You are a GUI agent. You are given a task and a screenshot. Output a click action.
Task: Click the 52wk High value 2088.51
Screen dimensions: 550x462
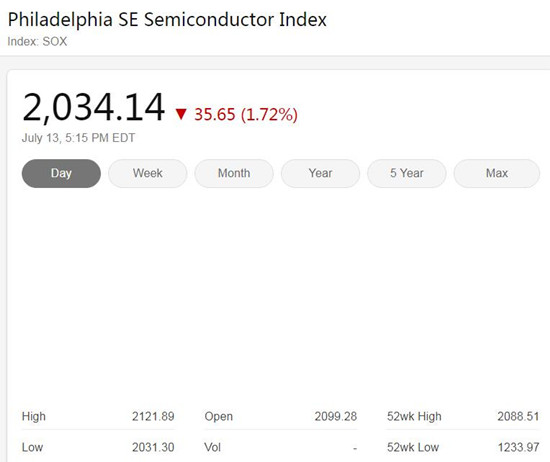click(x=518, y=416)
